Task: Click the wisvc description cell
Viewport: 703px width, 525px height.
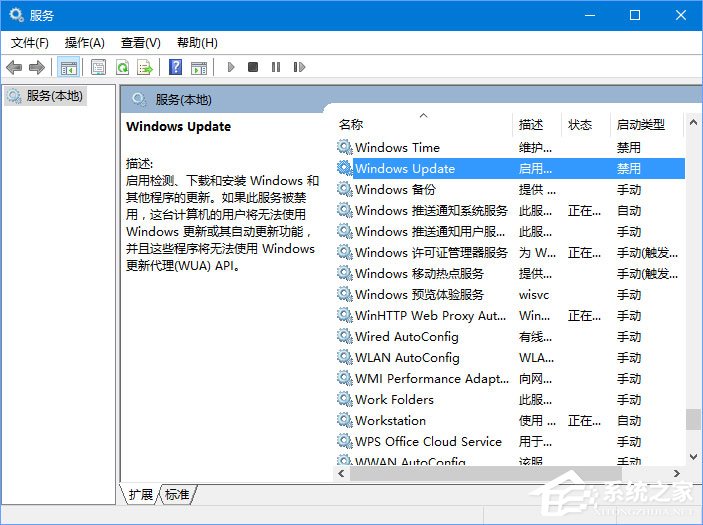Action: tap(534, 295)
